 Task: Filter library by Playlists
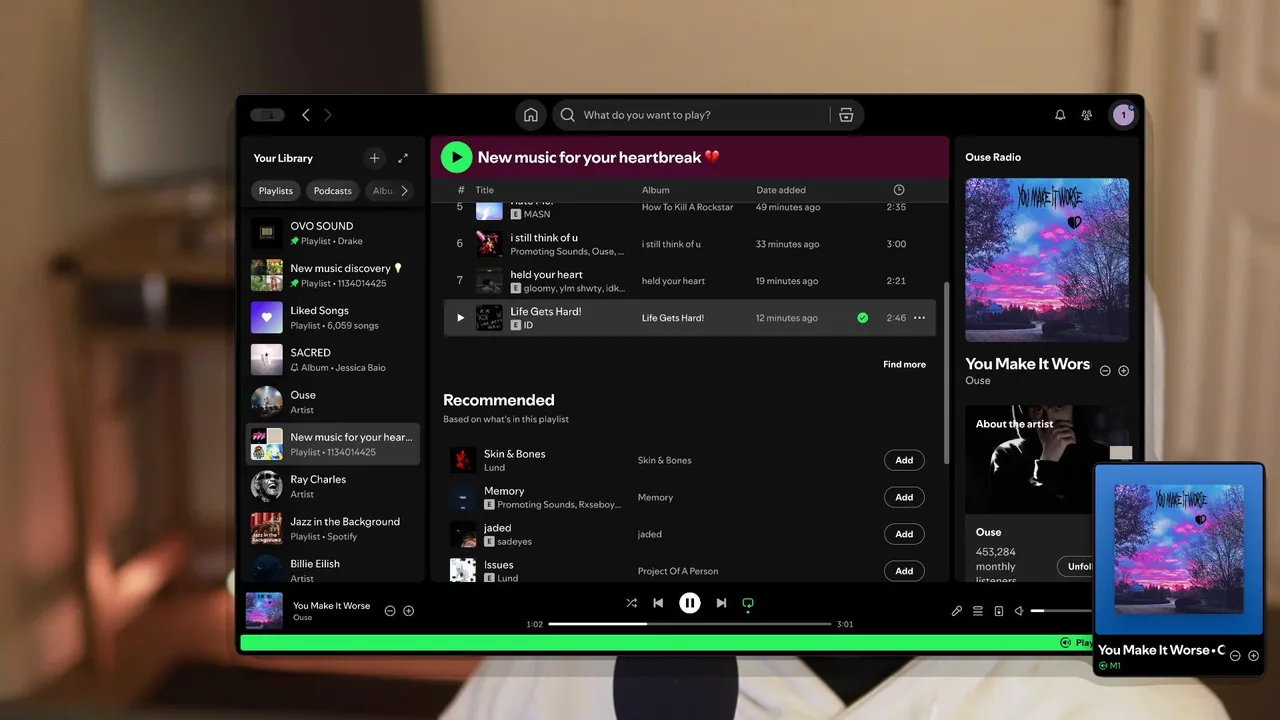(276, 191)
